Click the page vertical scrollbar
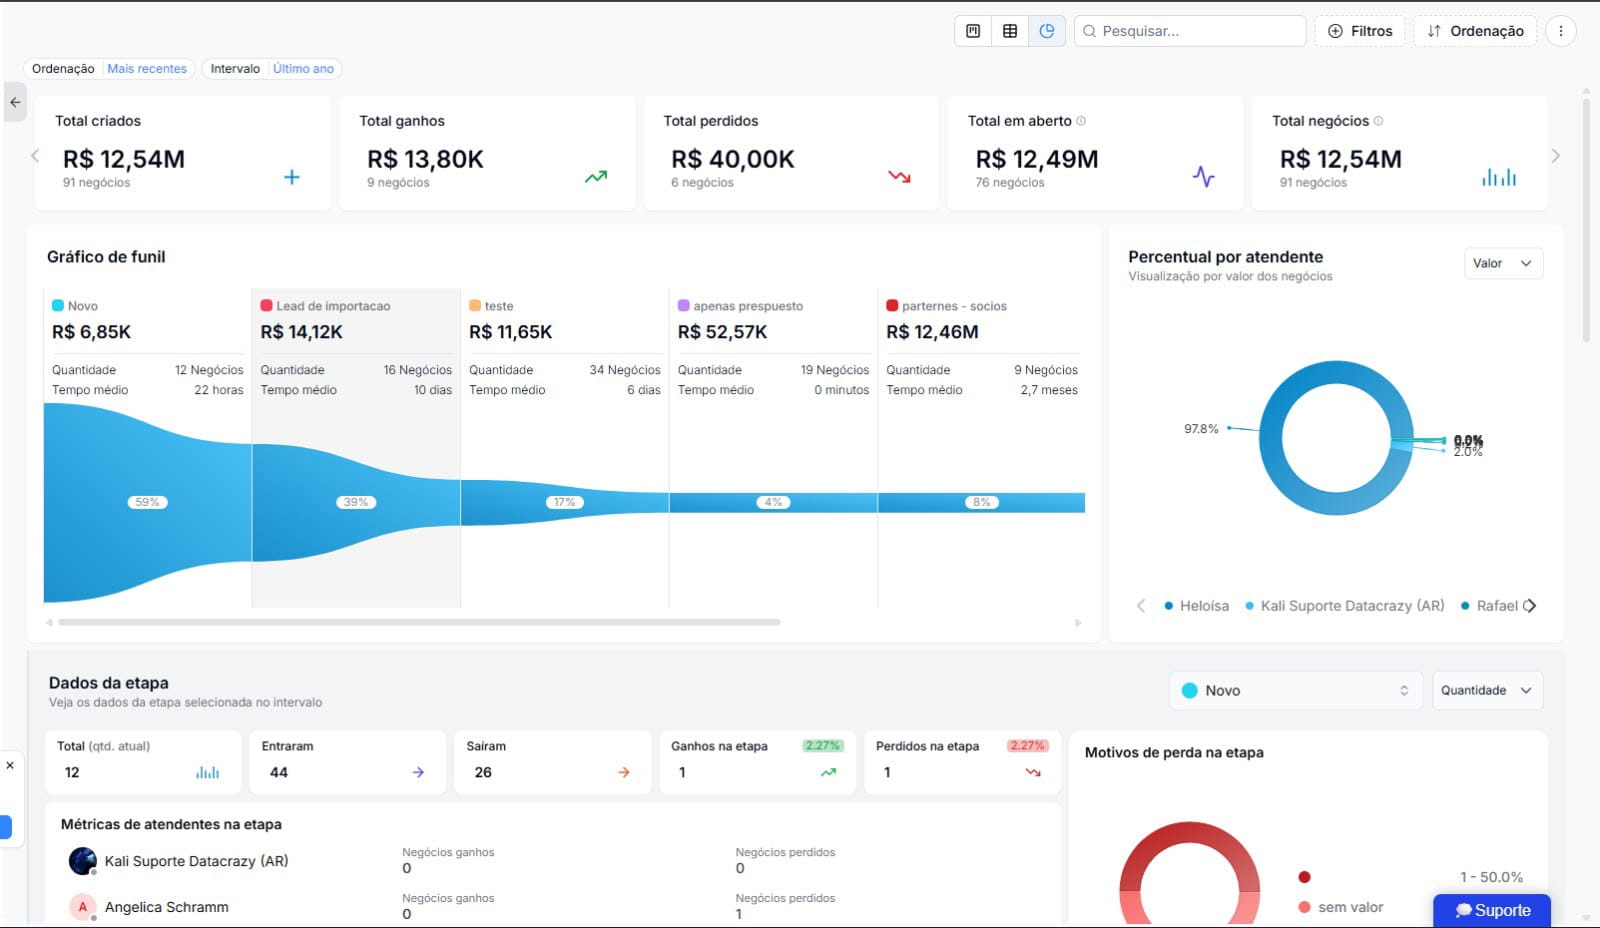1600x928 pixels. (x=1586, y=220)
